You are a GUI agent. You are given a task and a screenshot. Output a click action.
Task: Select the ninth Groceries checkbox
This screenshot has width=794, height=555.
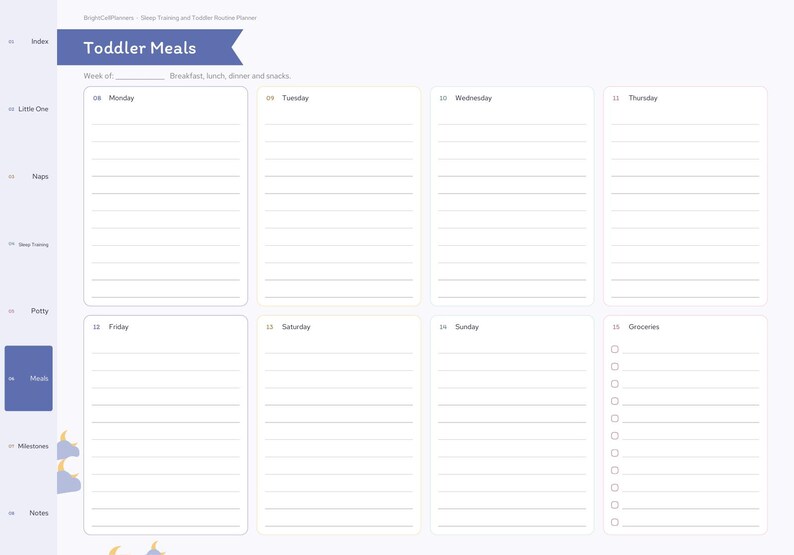click(615, 488)
